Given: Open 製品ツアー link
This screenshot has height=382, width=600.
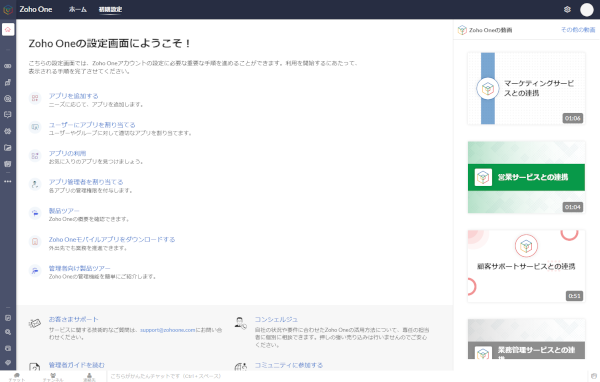Looking at the screenshot, I should coord(64,211).
